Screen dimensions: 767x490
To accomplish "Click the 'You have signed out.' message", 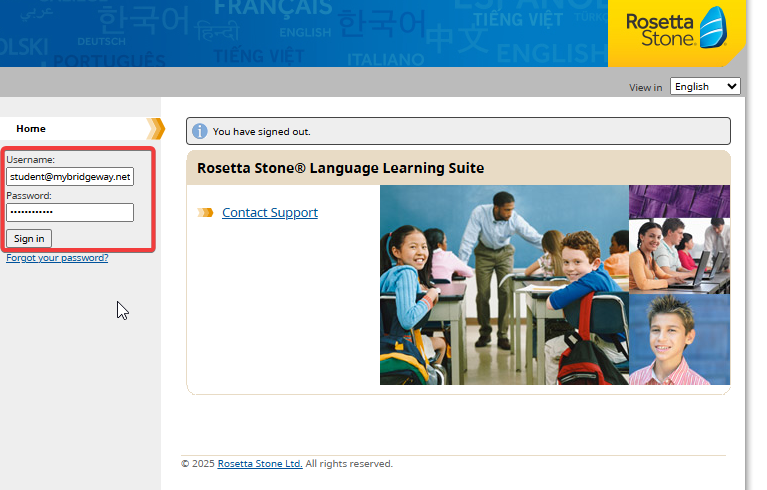I will pos(262,132).
